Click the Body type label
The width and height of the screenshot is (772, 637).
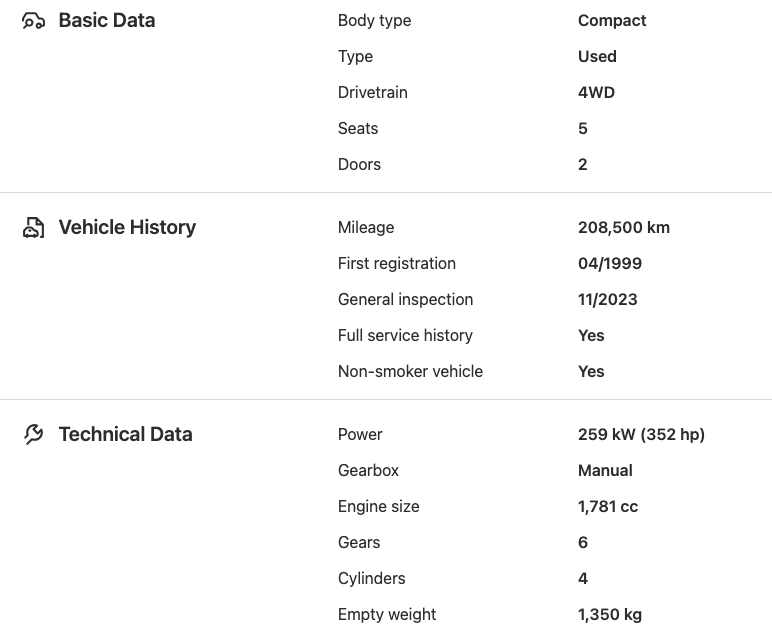point(374,21)
